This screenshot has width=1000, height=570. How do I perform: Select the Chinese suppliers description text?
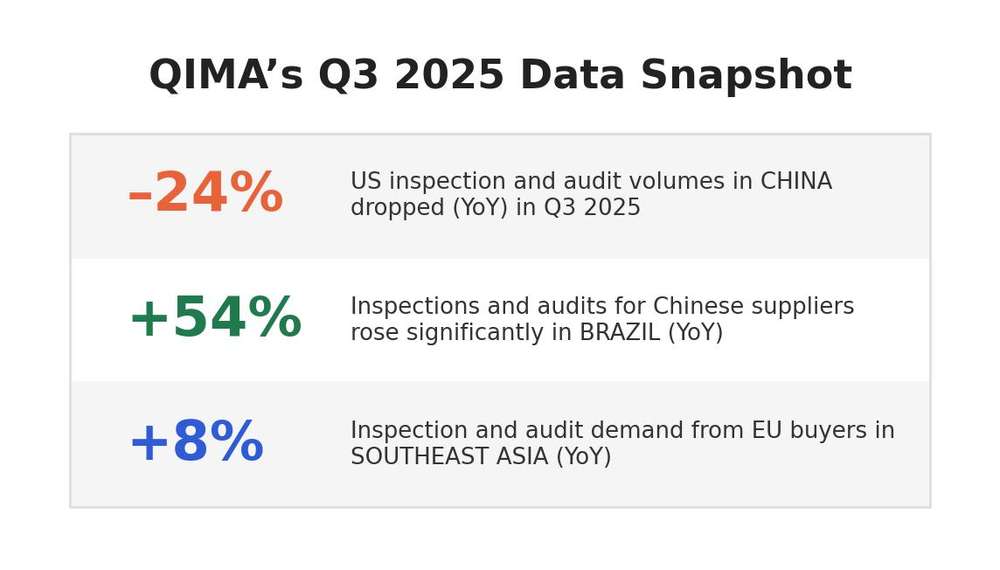pos(602,319)
